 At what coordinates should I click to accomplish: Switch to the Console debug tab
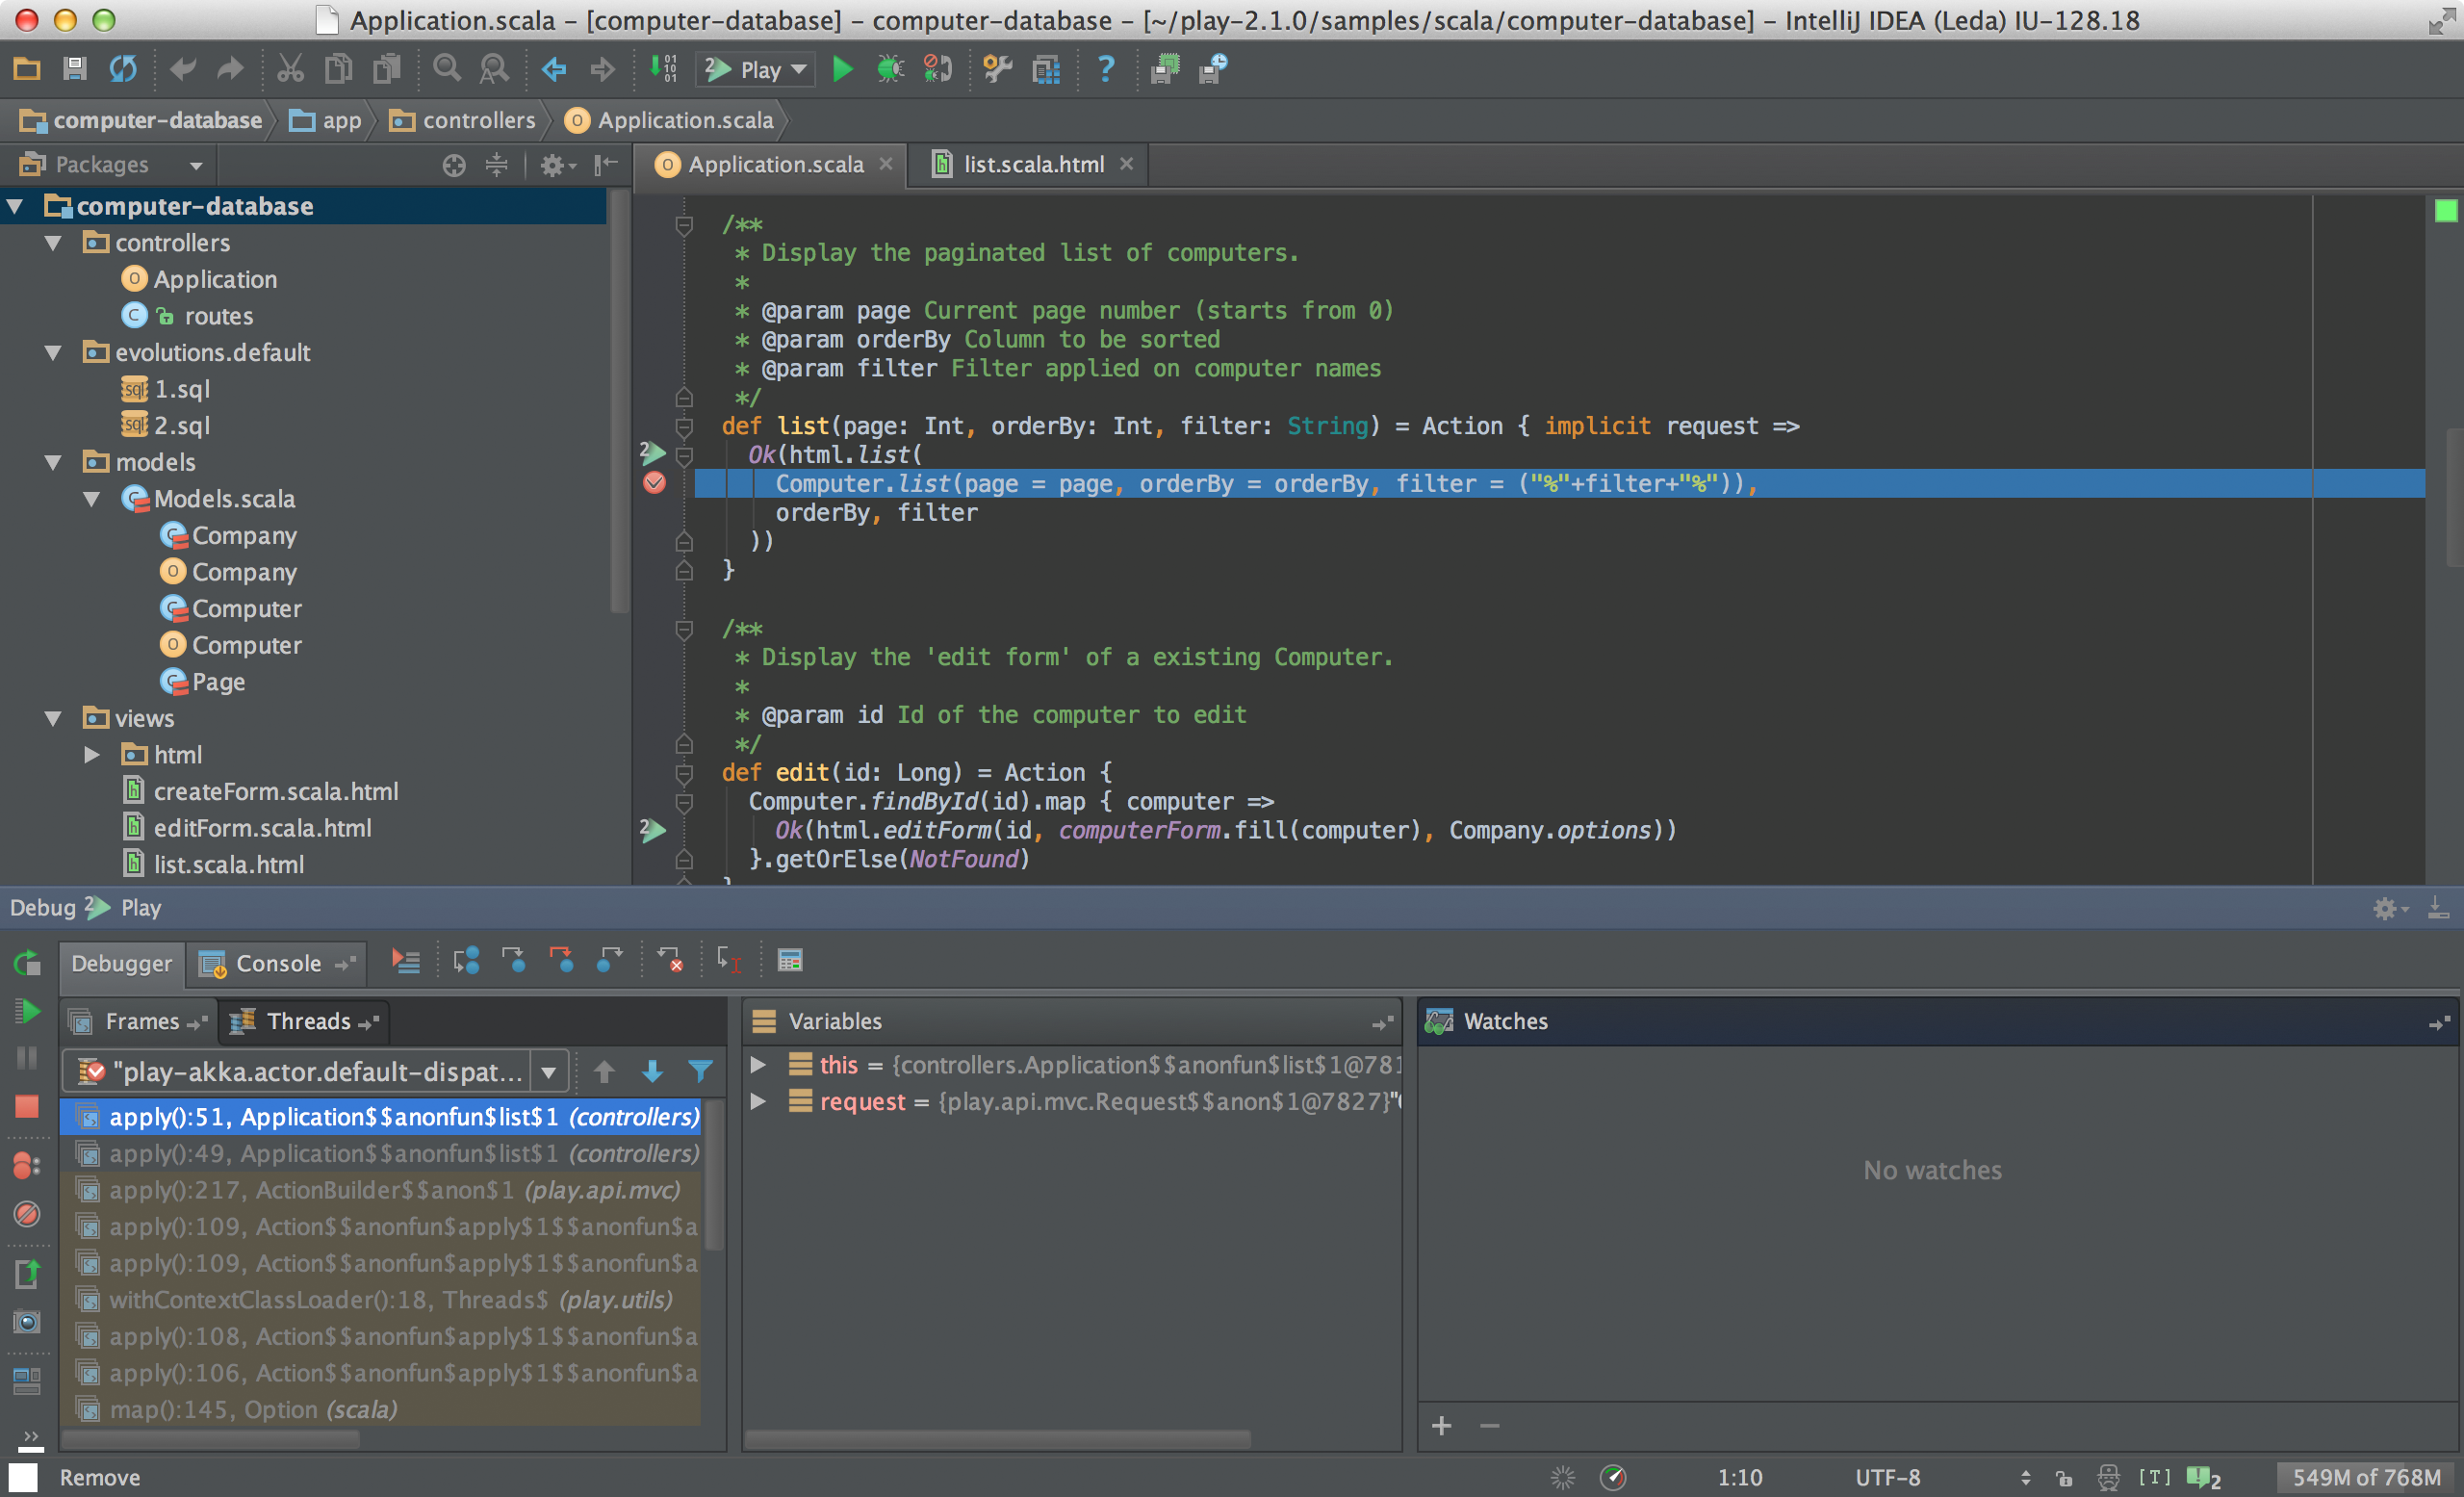click(x=276, y=963)
